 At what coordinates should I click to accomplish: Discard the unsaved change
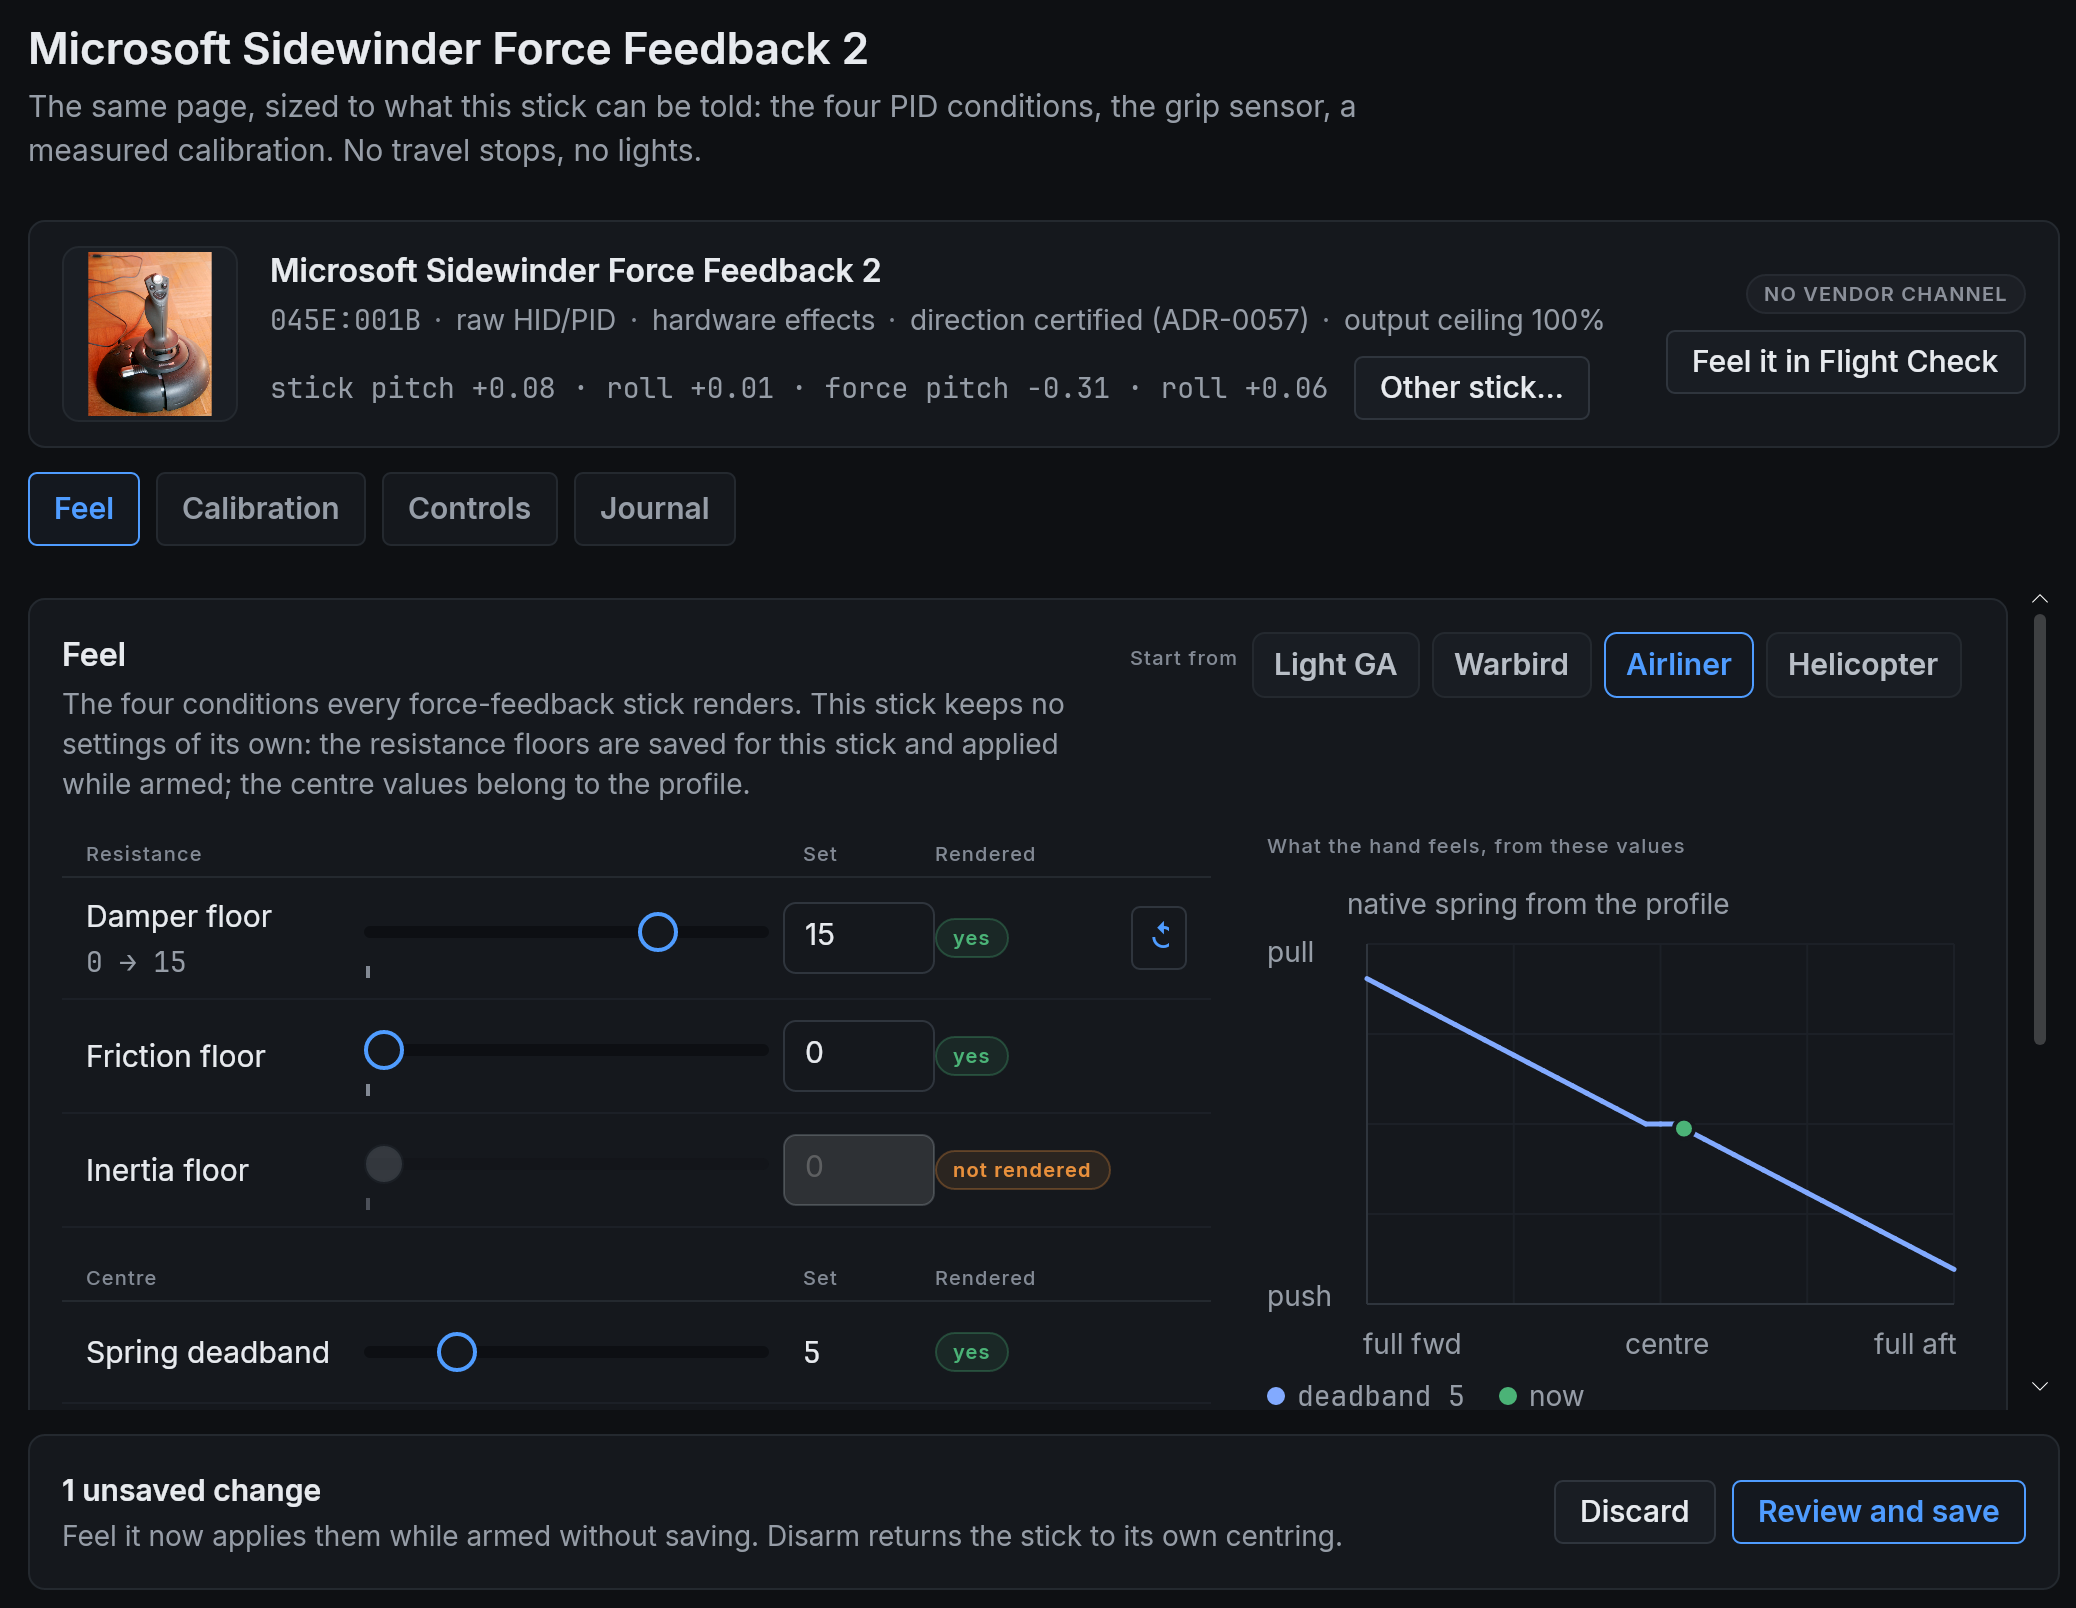coord(1634,1511)
